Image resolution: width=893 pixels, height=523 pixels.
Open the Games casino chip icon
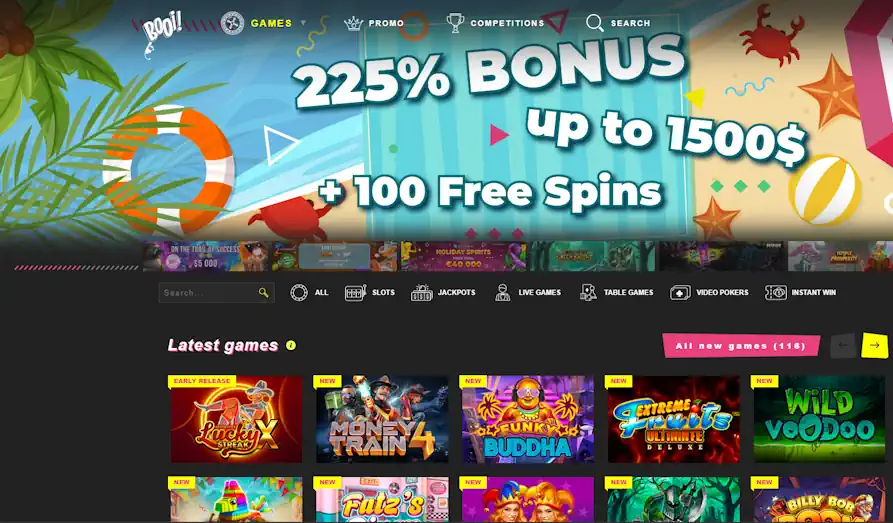232,23
